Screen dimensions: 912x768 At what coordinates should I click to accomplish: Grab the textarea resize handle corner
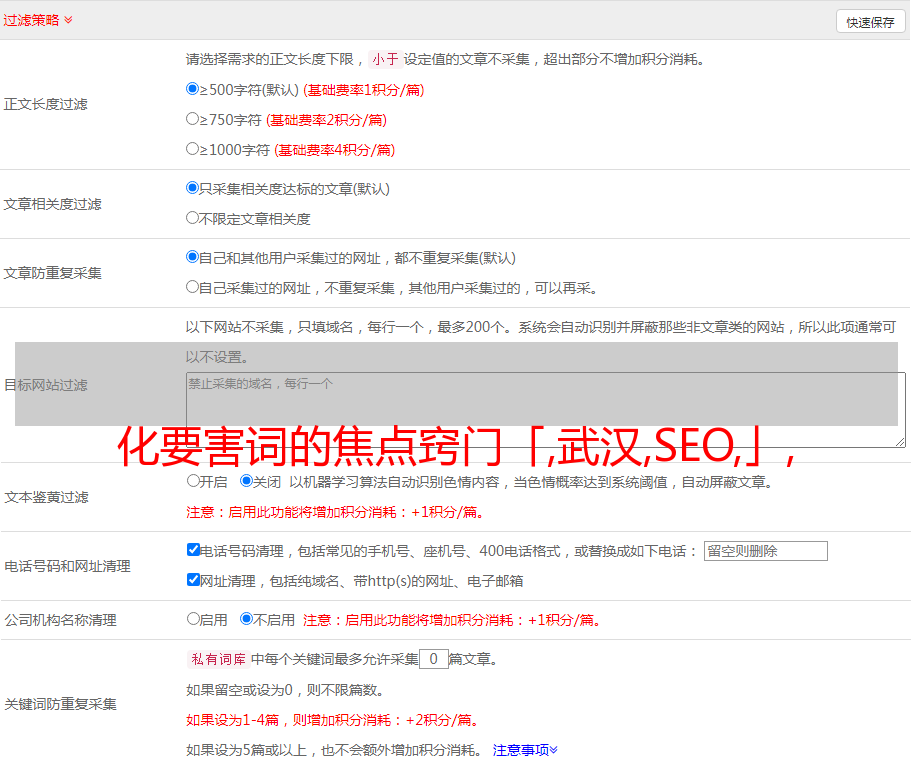(900, 442)
